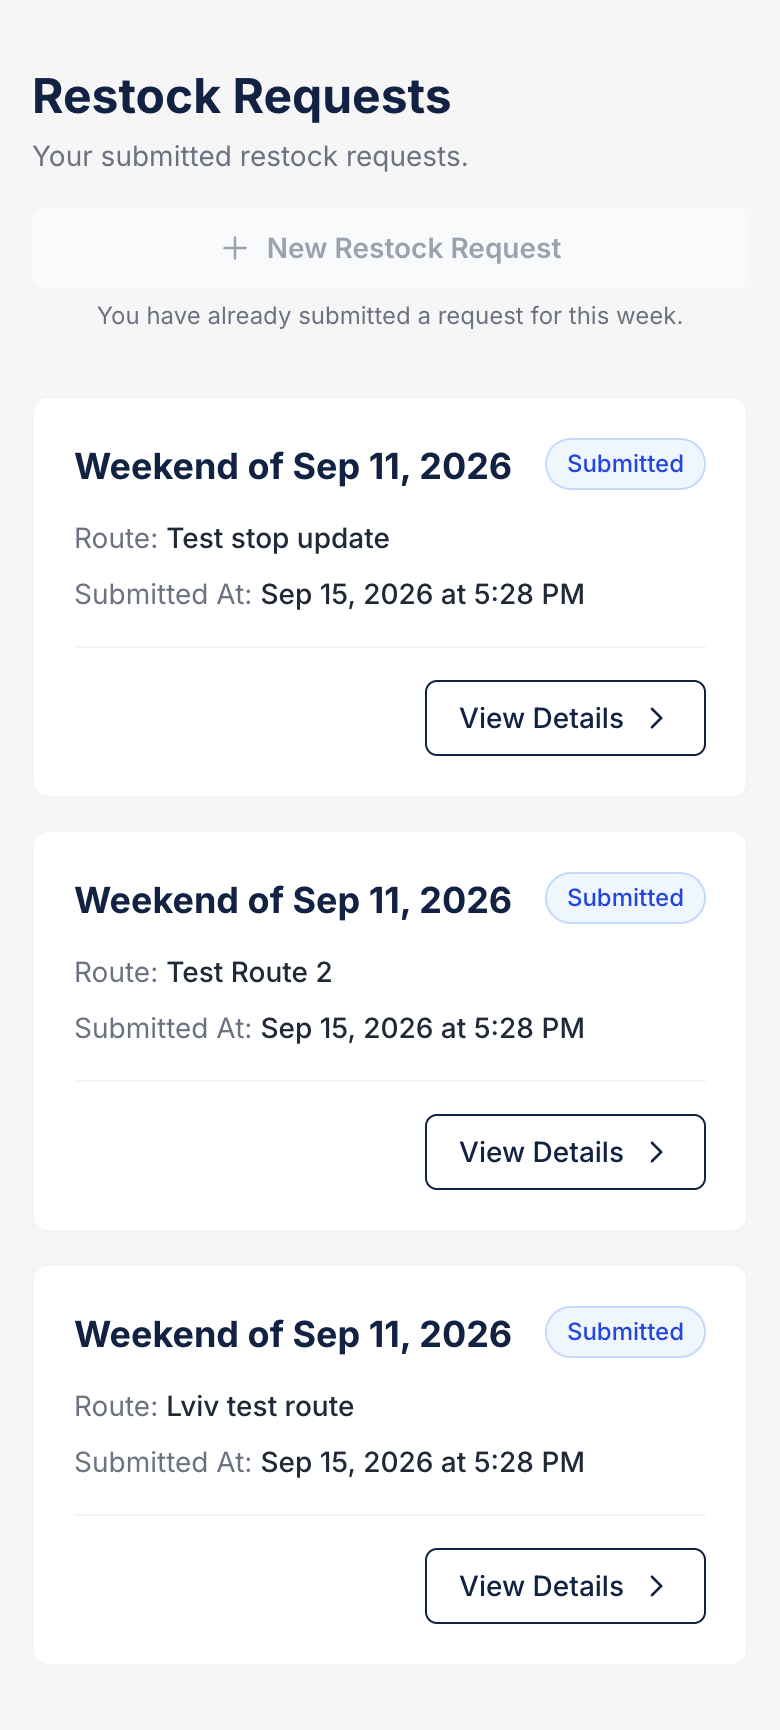The image size is (780, 1730).
Task: Click the chevron arrow in Test stop update card
Action: tap(657, 718)
